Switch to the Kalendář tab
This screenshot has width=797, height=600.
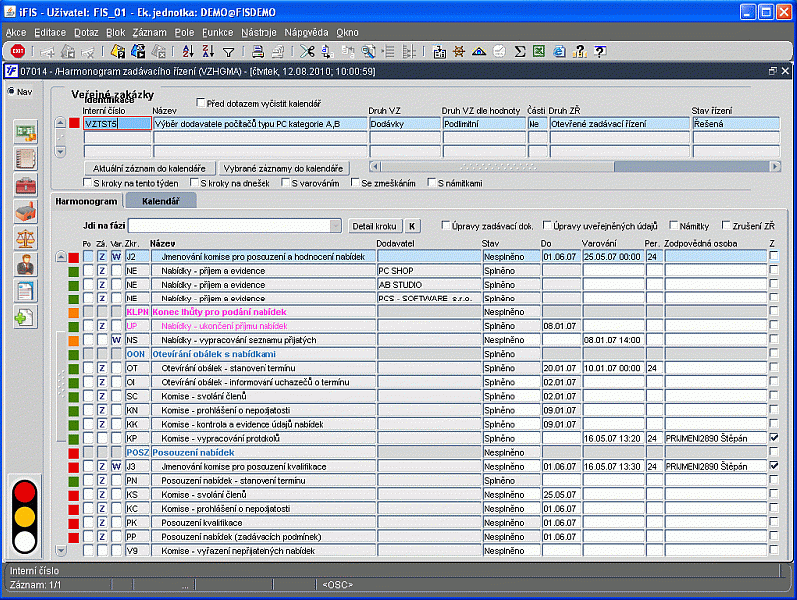159,202
